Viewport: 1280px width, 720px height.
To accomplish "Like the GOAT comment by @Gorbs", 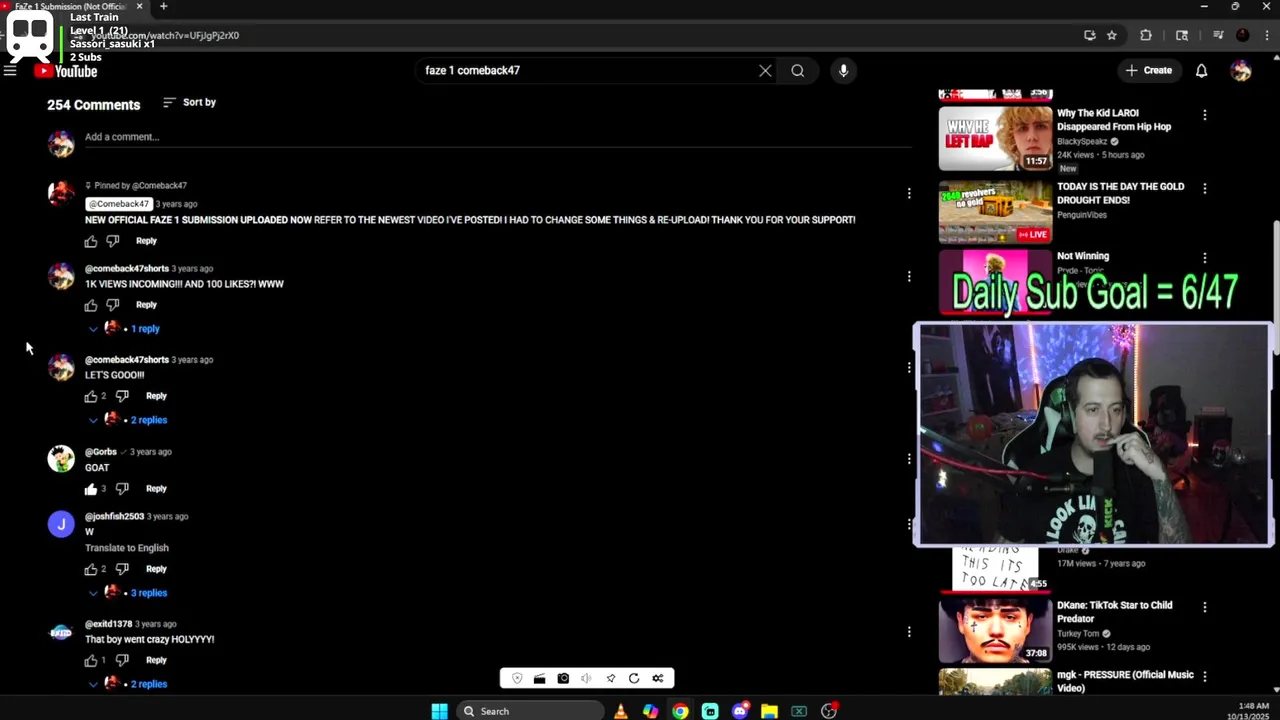I will click(91, 489).
